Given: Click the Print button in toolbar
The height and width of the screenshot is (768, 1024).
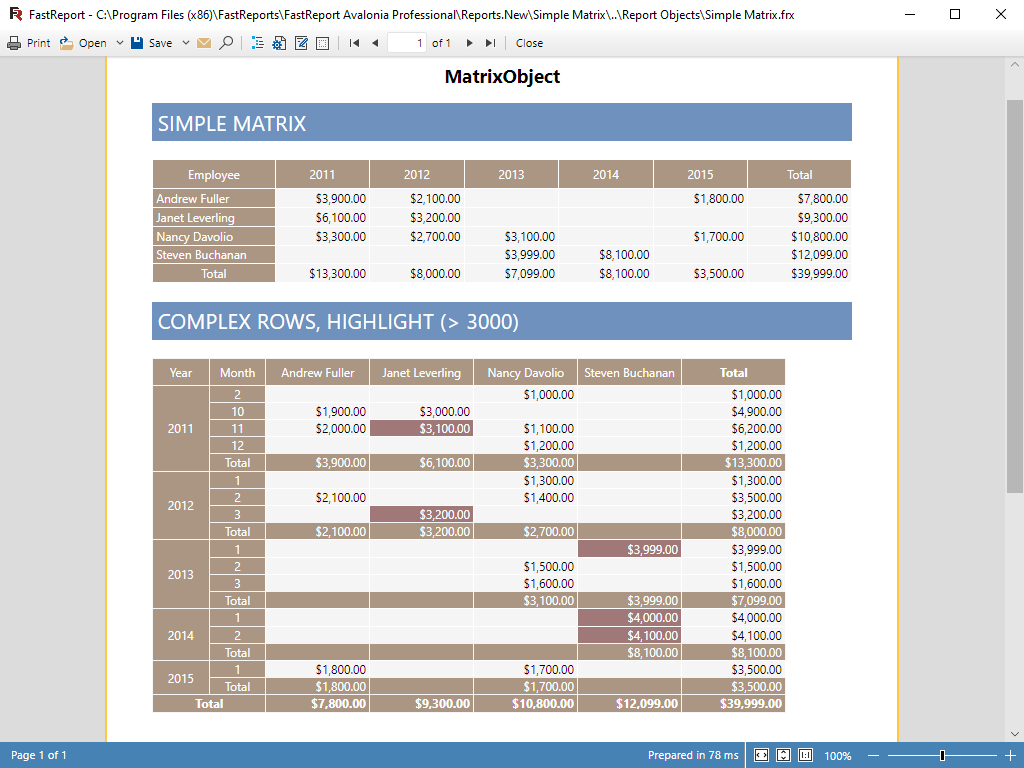Looking at the screenshot, I should (28, 43).
